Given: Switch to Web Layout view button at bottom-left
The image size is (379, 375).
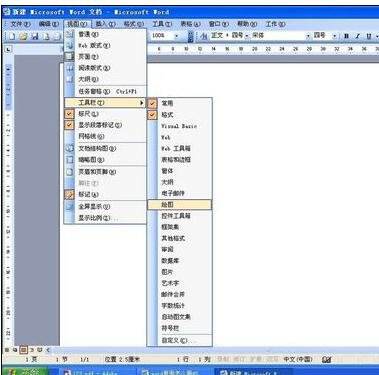Looking at the screenshot, I should click(x=15, y=350).
